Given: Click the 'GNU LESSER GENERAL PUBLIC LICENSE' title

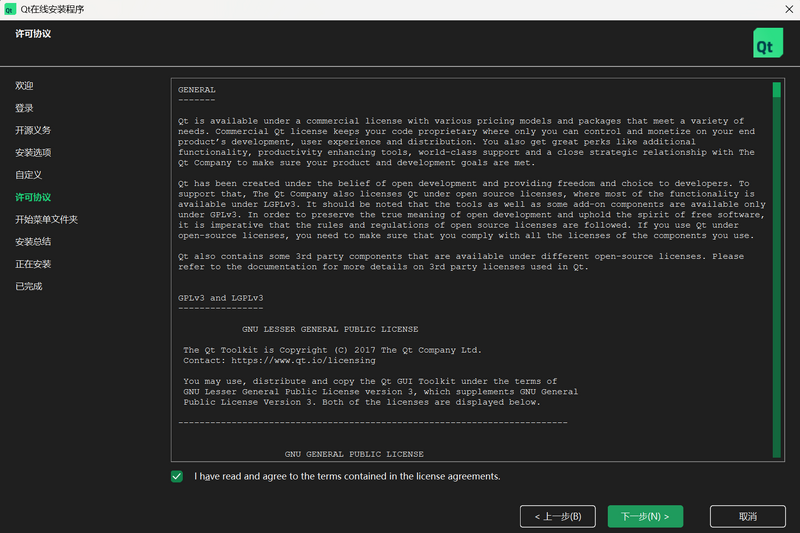Looking at the screenshot, I should point(330,329).
